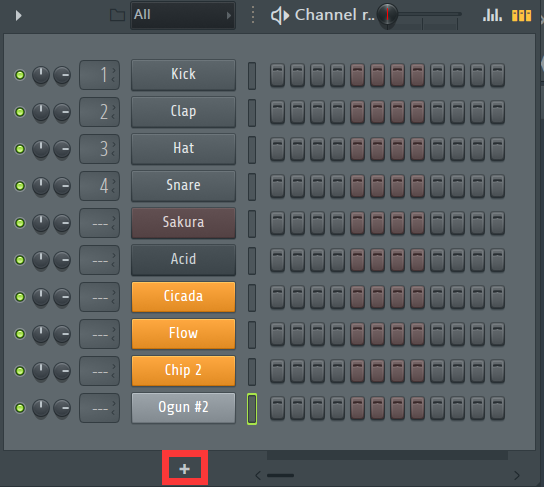Activate first step of Flow channel
Viewport: 544px width, 487px height.
point(278,334)
